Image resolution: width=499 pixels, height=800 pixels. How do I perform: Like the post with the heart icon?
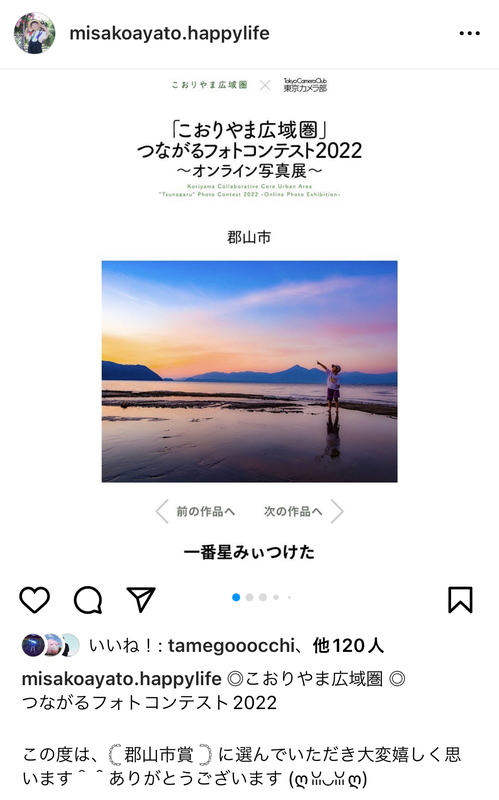pyautogui.click(x=34, y=599)
